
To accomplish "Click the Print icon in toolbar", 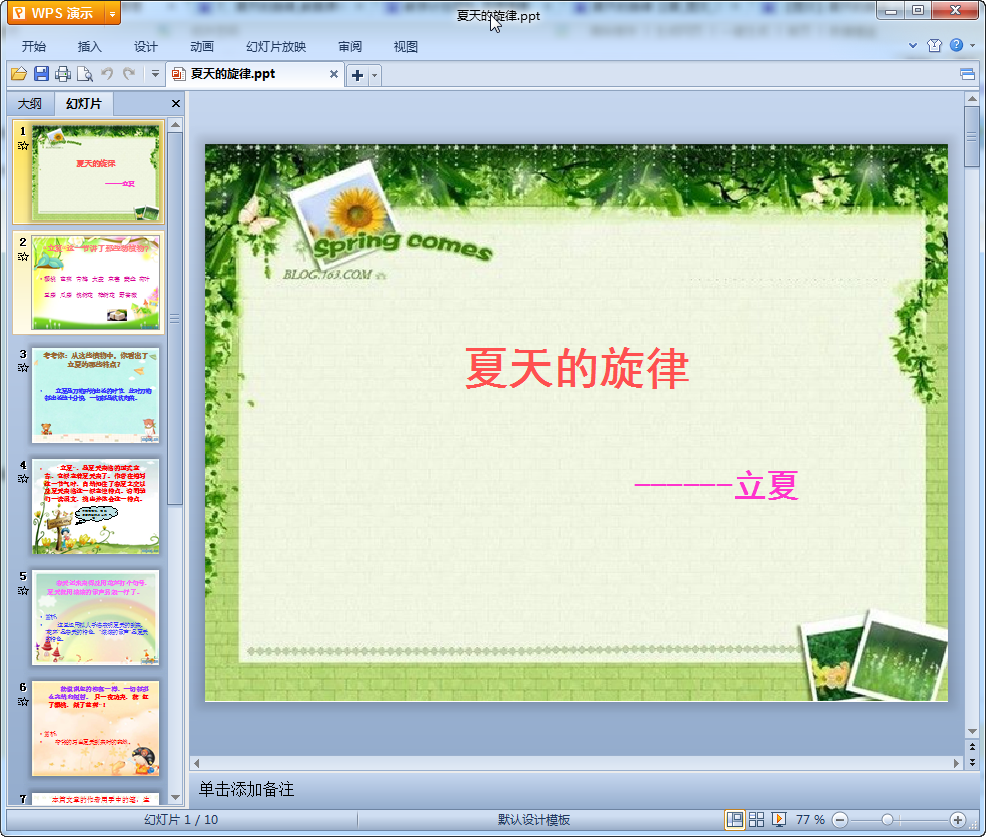I will coord(63,74).
